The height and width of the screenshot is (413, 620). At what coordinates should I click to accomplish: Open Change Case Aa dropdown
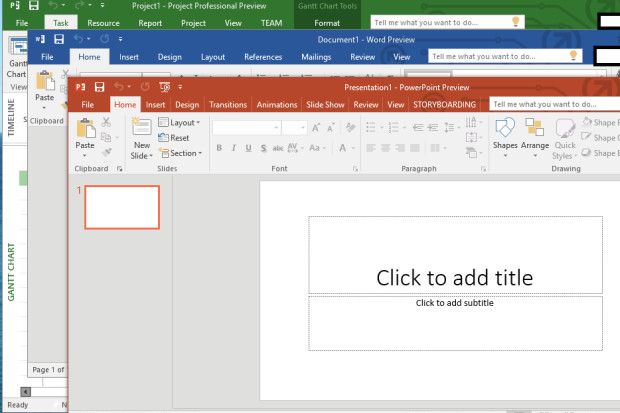coord(317,148)
